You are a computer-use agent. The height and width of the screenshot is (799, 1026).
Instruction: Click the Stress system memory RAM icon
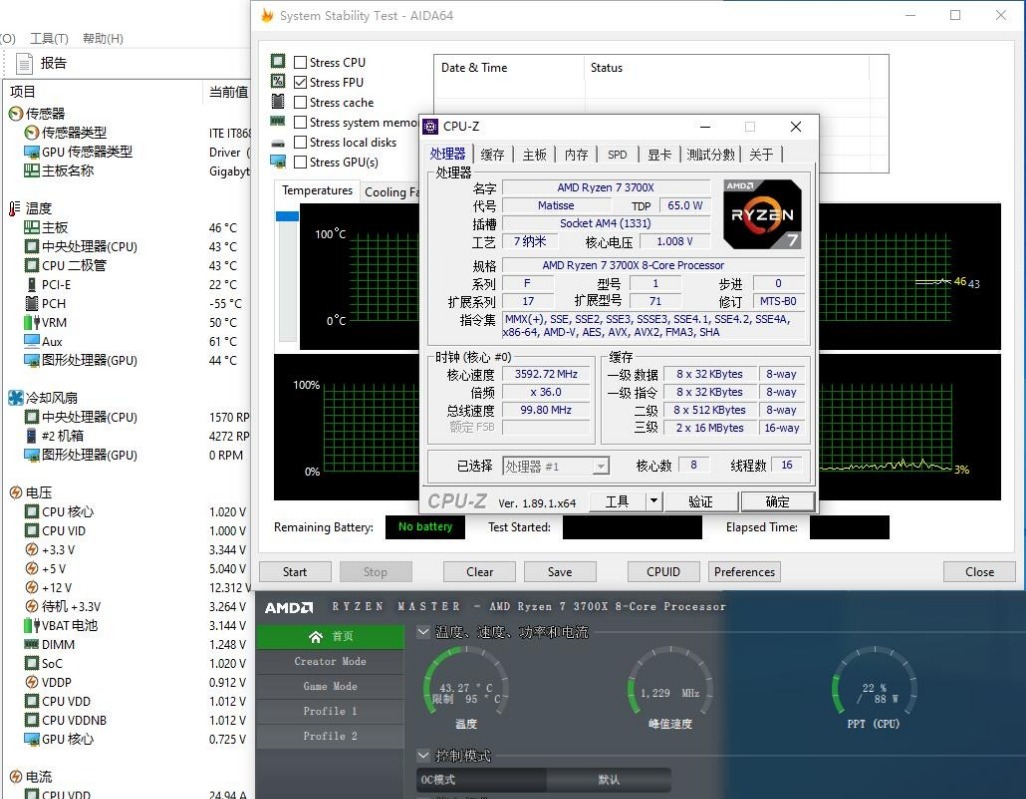click(277, 121)
